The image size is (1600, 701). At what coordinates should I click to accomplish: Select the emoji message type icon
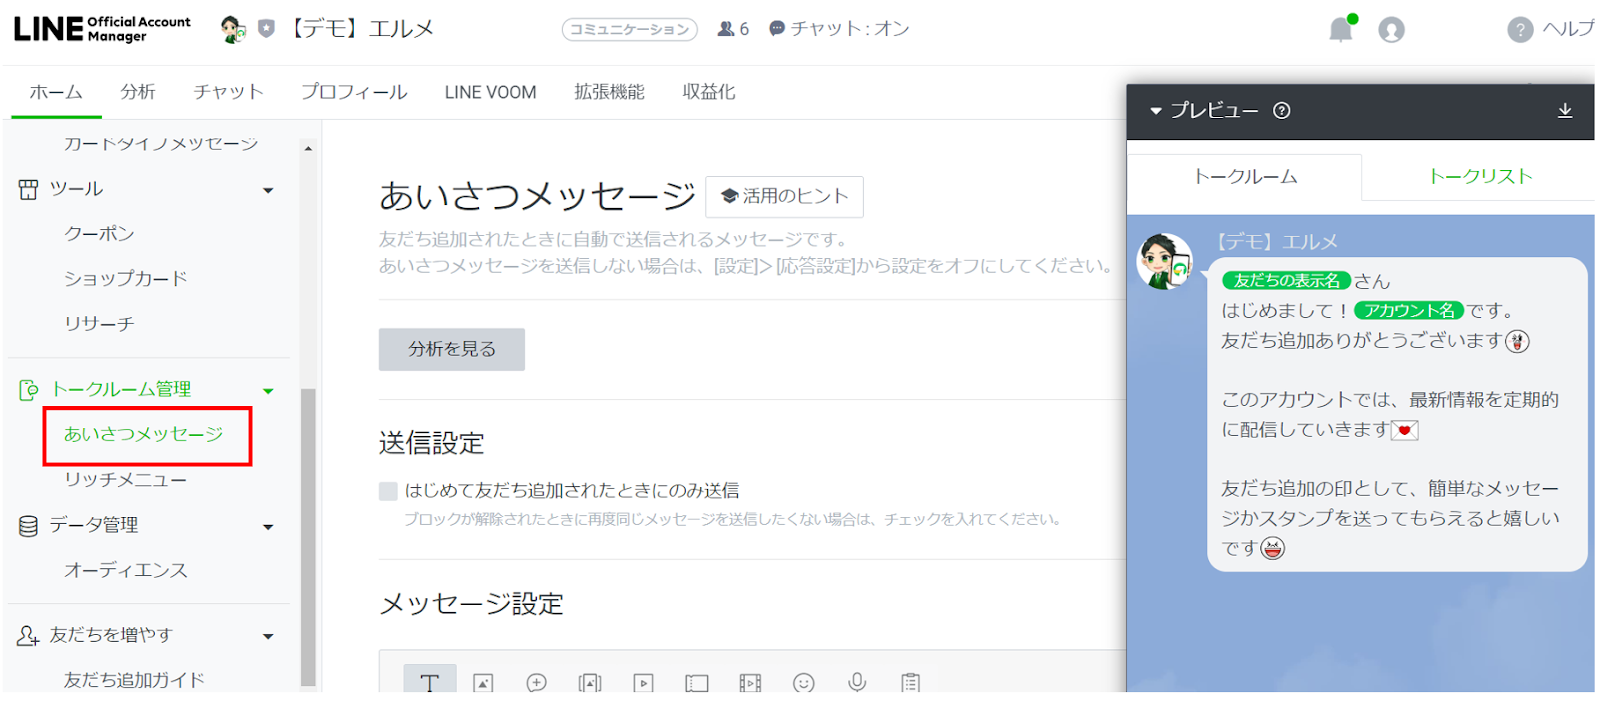click(x=804, y=683)
